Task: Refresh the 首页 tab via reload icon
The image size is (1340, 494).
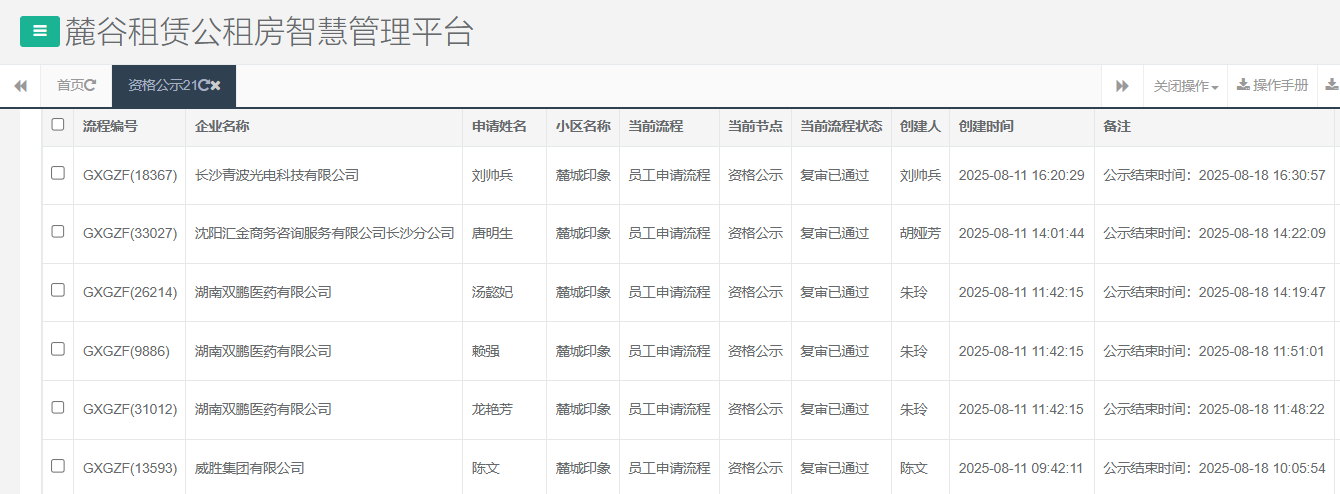Action: coord(91,86)
